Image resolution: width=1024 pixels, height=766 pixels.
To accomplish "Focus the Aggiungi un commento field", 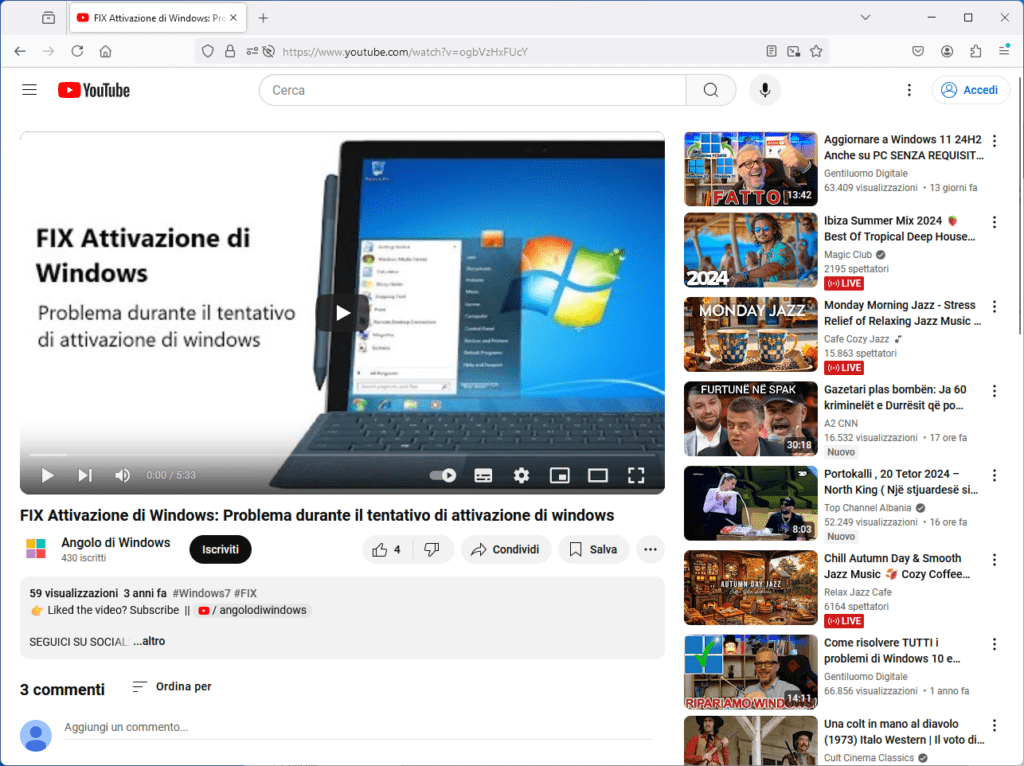I will (x=358, y=727).
